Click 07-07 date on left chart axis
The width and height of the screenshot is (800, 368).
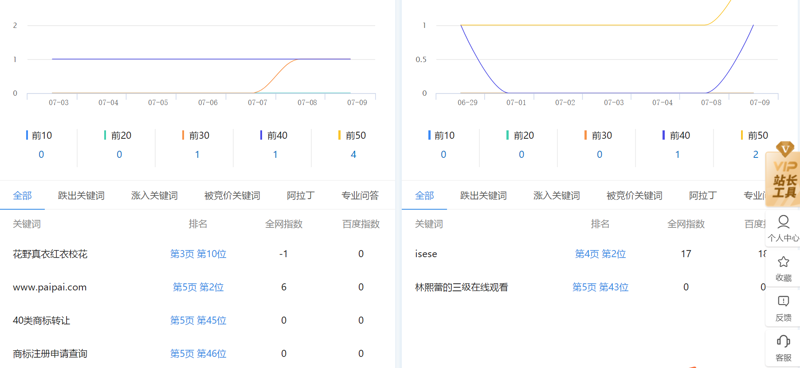(x=257, y=103)
